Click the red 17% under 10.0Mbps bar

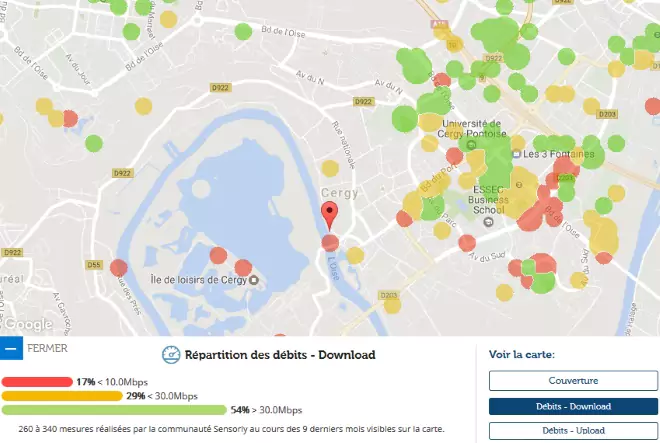click(x=38, y=382)
